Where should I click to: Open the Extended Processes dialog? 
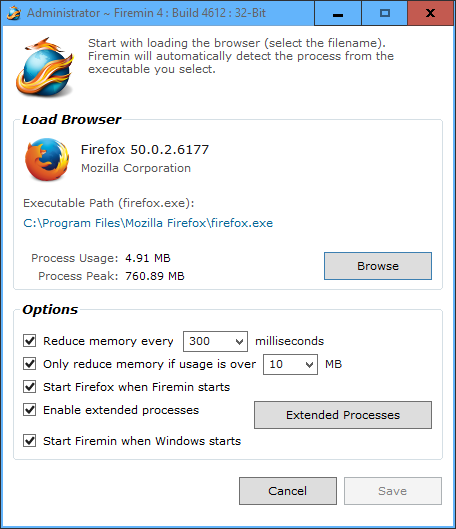(343, 415)
